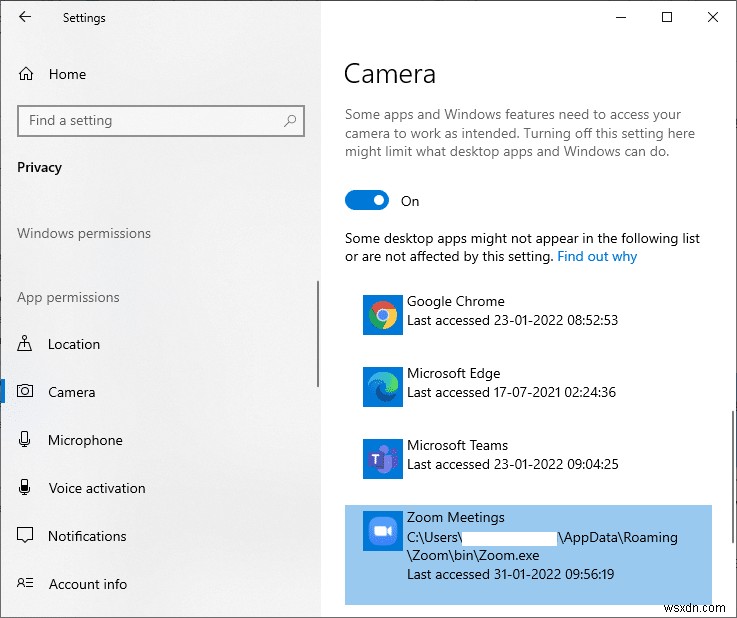Maximize the Settings window
This screenshot has height=618, width=737.
point(666,17)
